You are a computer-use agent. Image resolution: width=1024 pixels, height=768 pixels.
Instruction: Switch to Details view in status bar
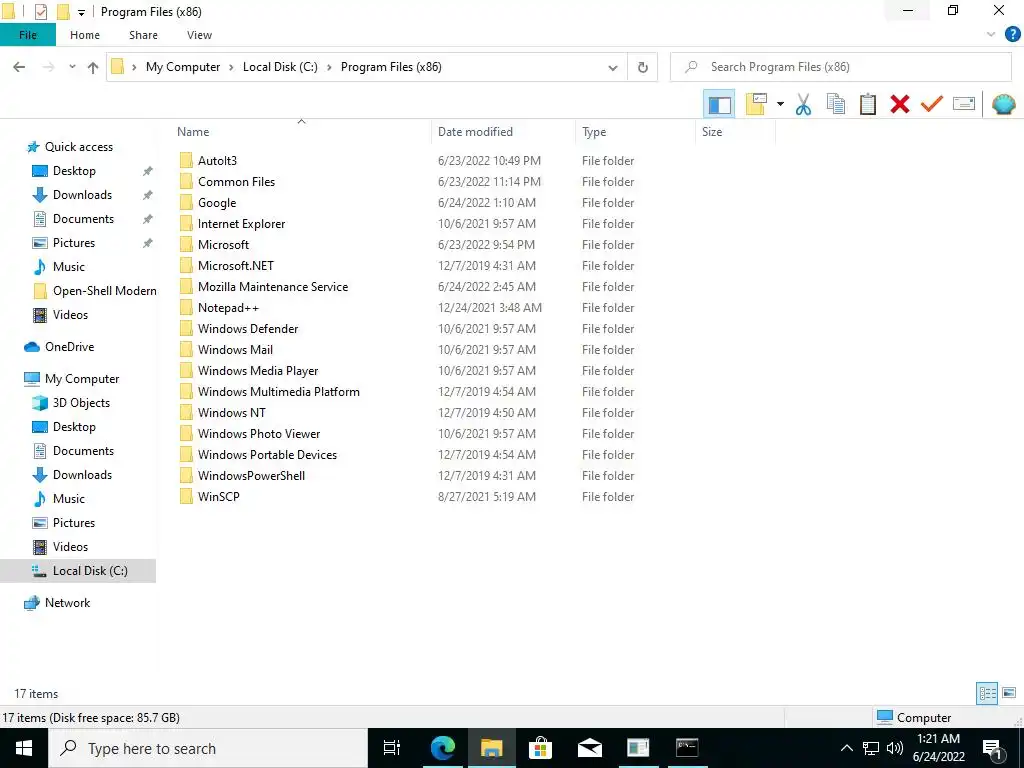tap(987, 693)
